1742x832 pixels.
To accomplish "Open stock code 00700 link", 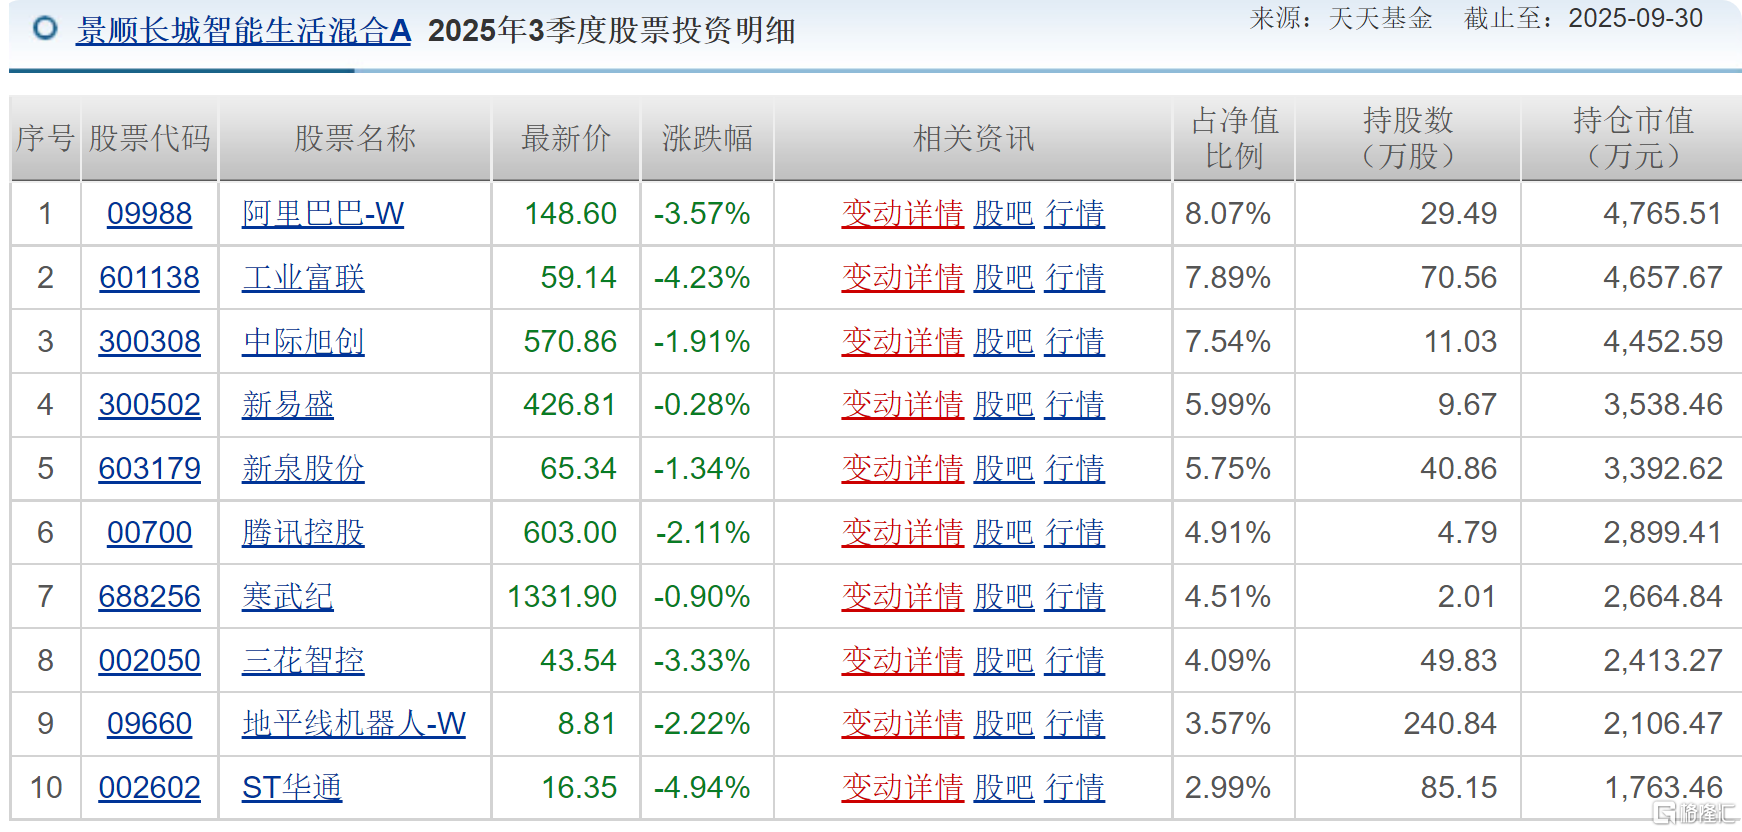I will [x=149, y=533].
